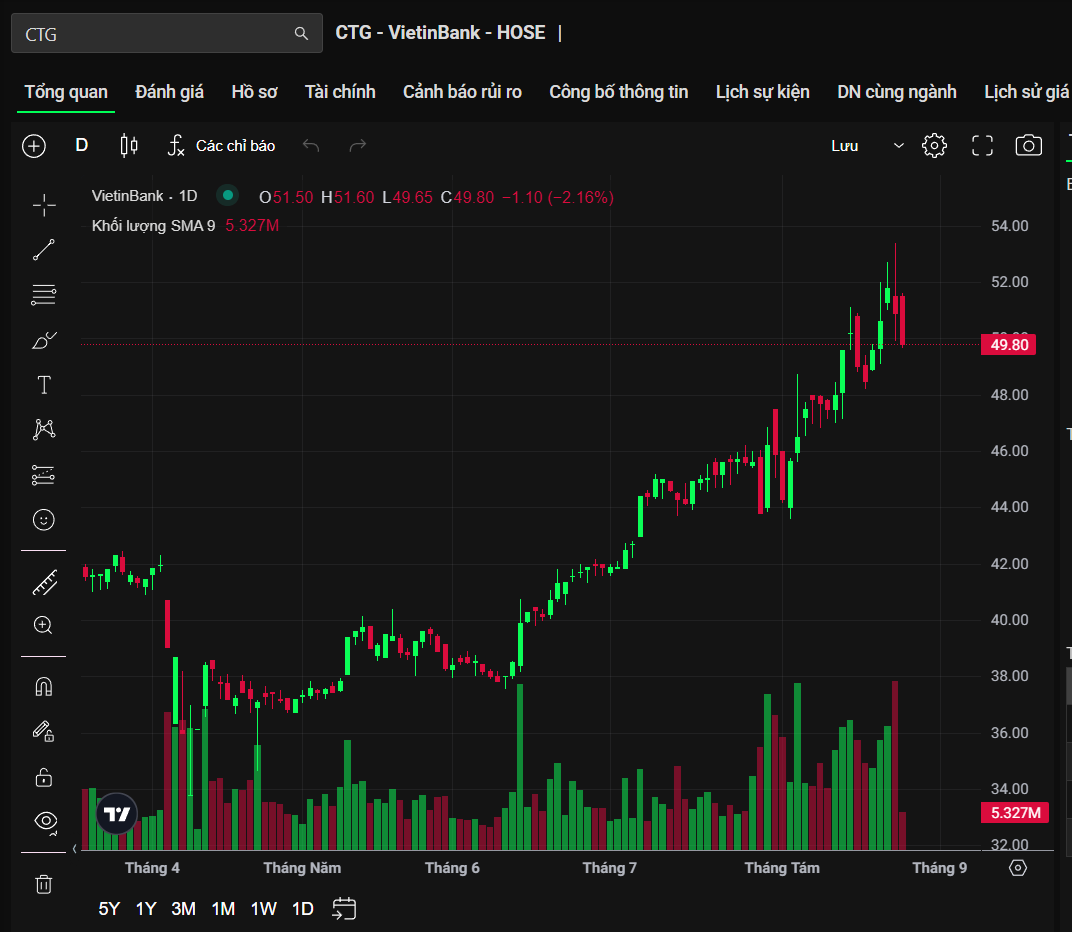This screenshot has height=932, width=1072.
Task: Toggle magnet mode for drawings
Action: coord(44,687)
